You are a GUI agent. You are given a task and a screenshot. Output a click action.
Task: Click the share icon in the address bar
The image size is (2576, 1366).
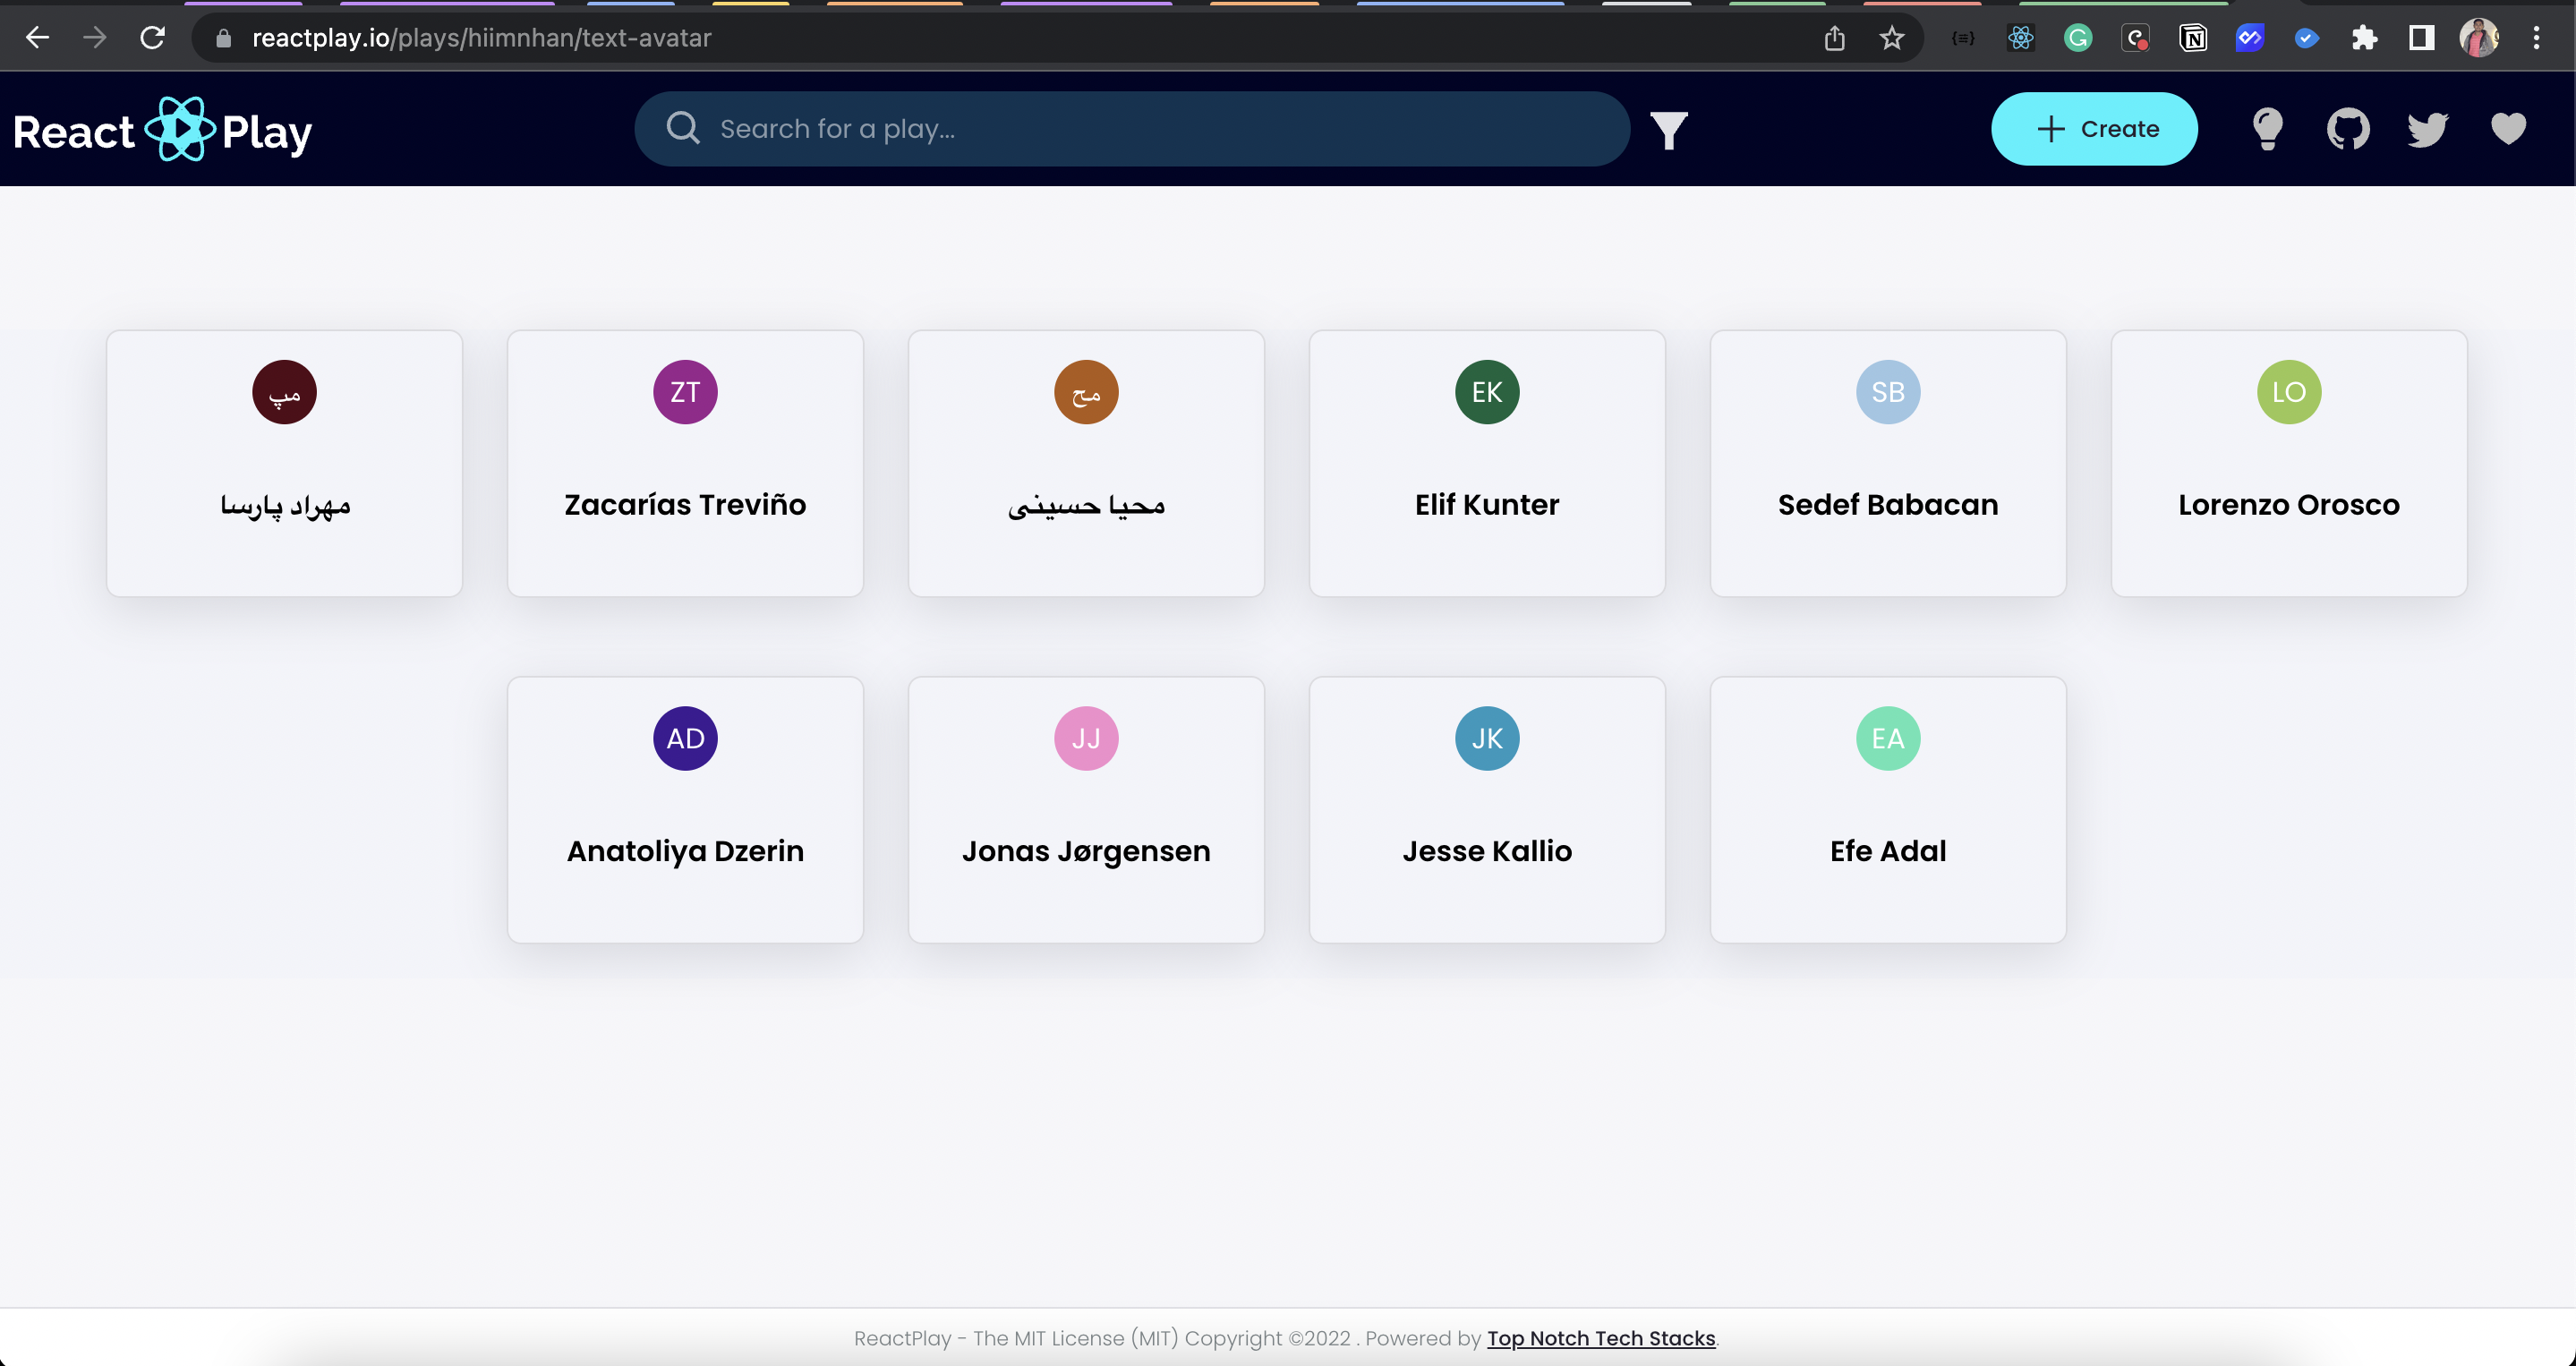(1834, 37)
